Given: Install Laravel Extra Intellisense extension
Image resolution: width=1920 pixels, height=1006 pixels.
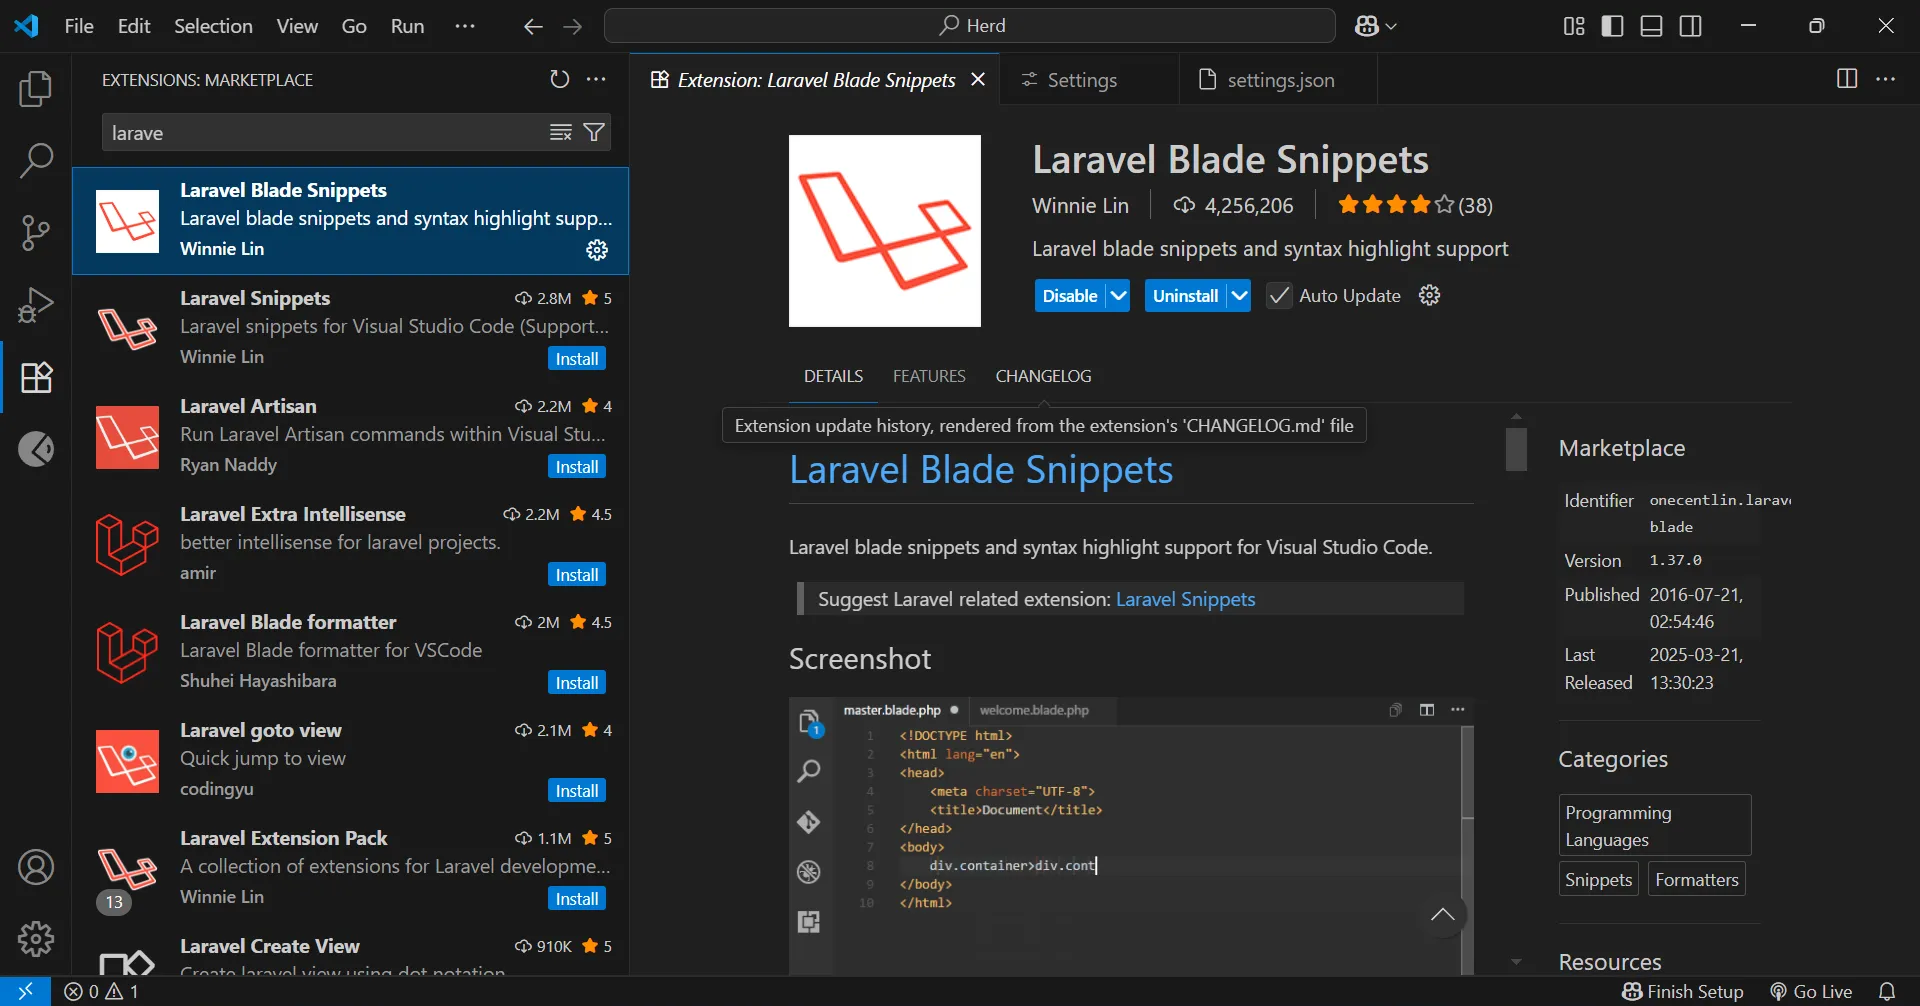Looking at the screenshot, I should coord(577,575).
